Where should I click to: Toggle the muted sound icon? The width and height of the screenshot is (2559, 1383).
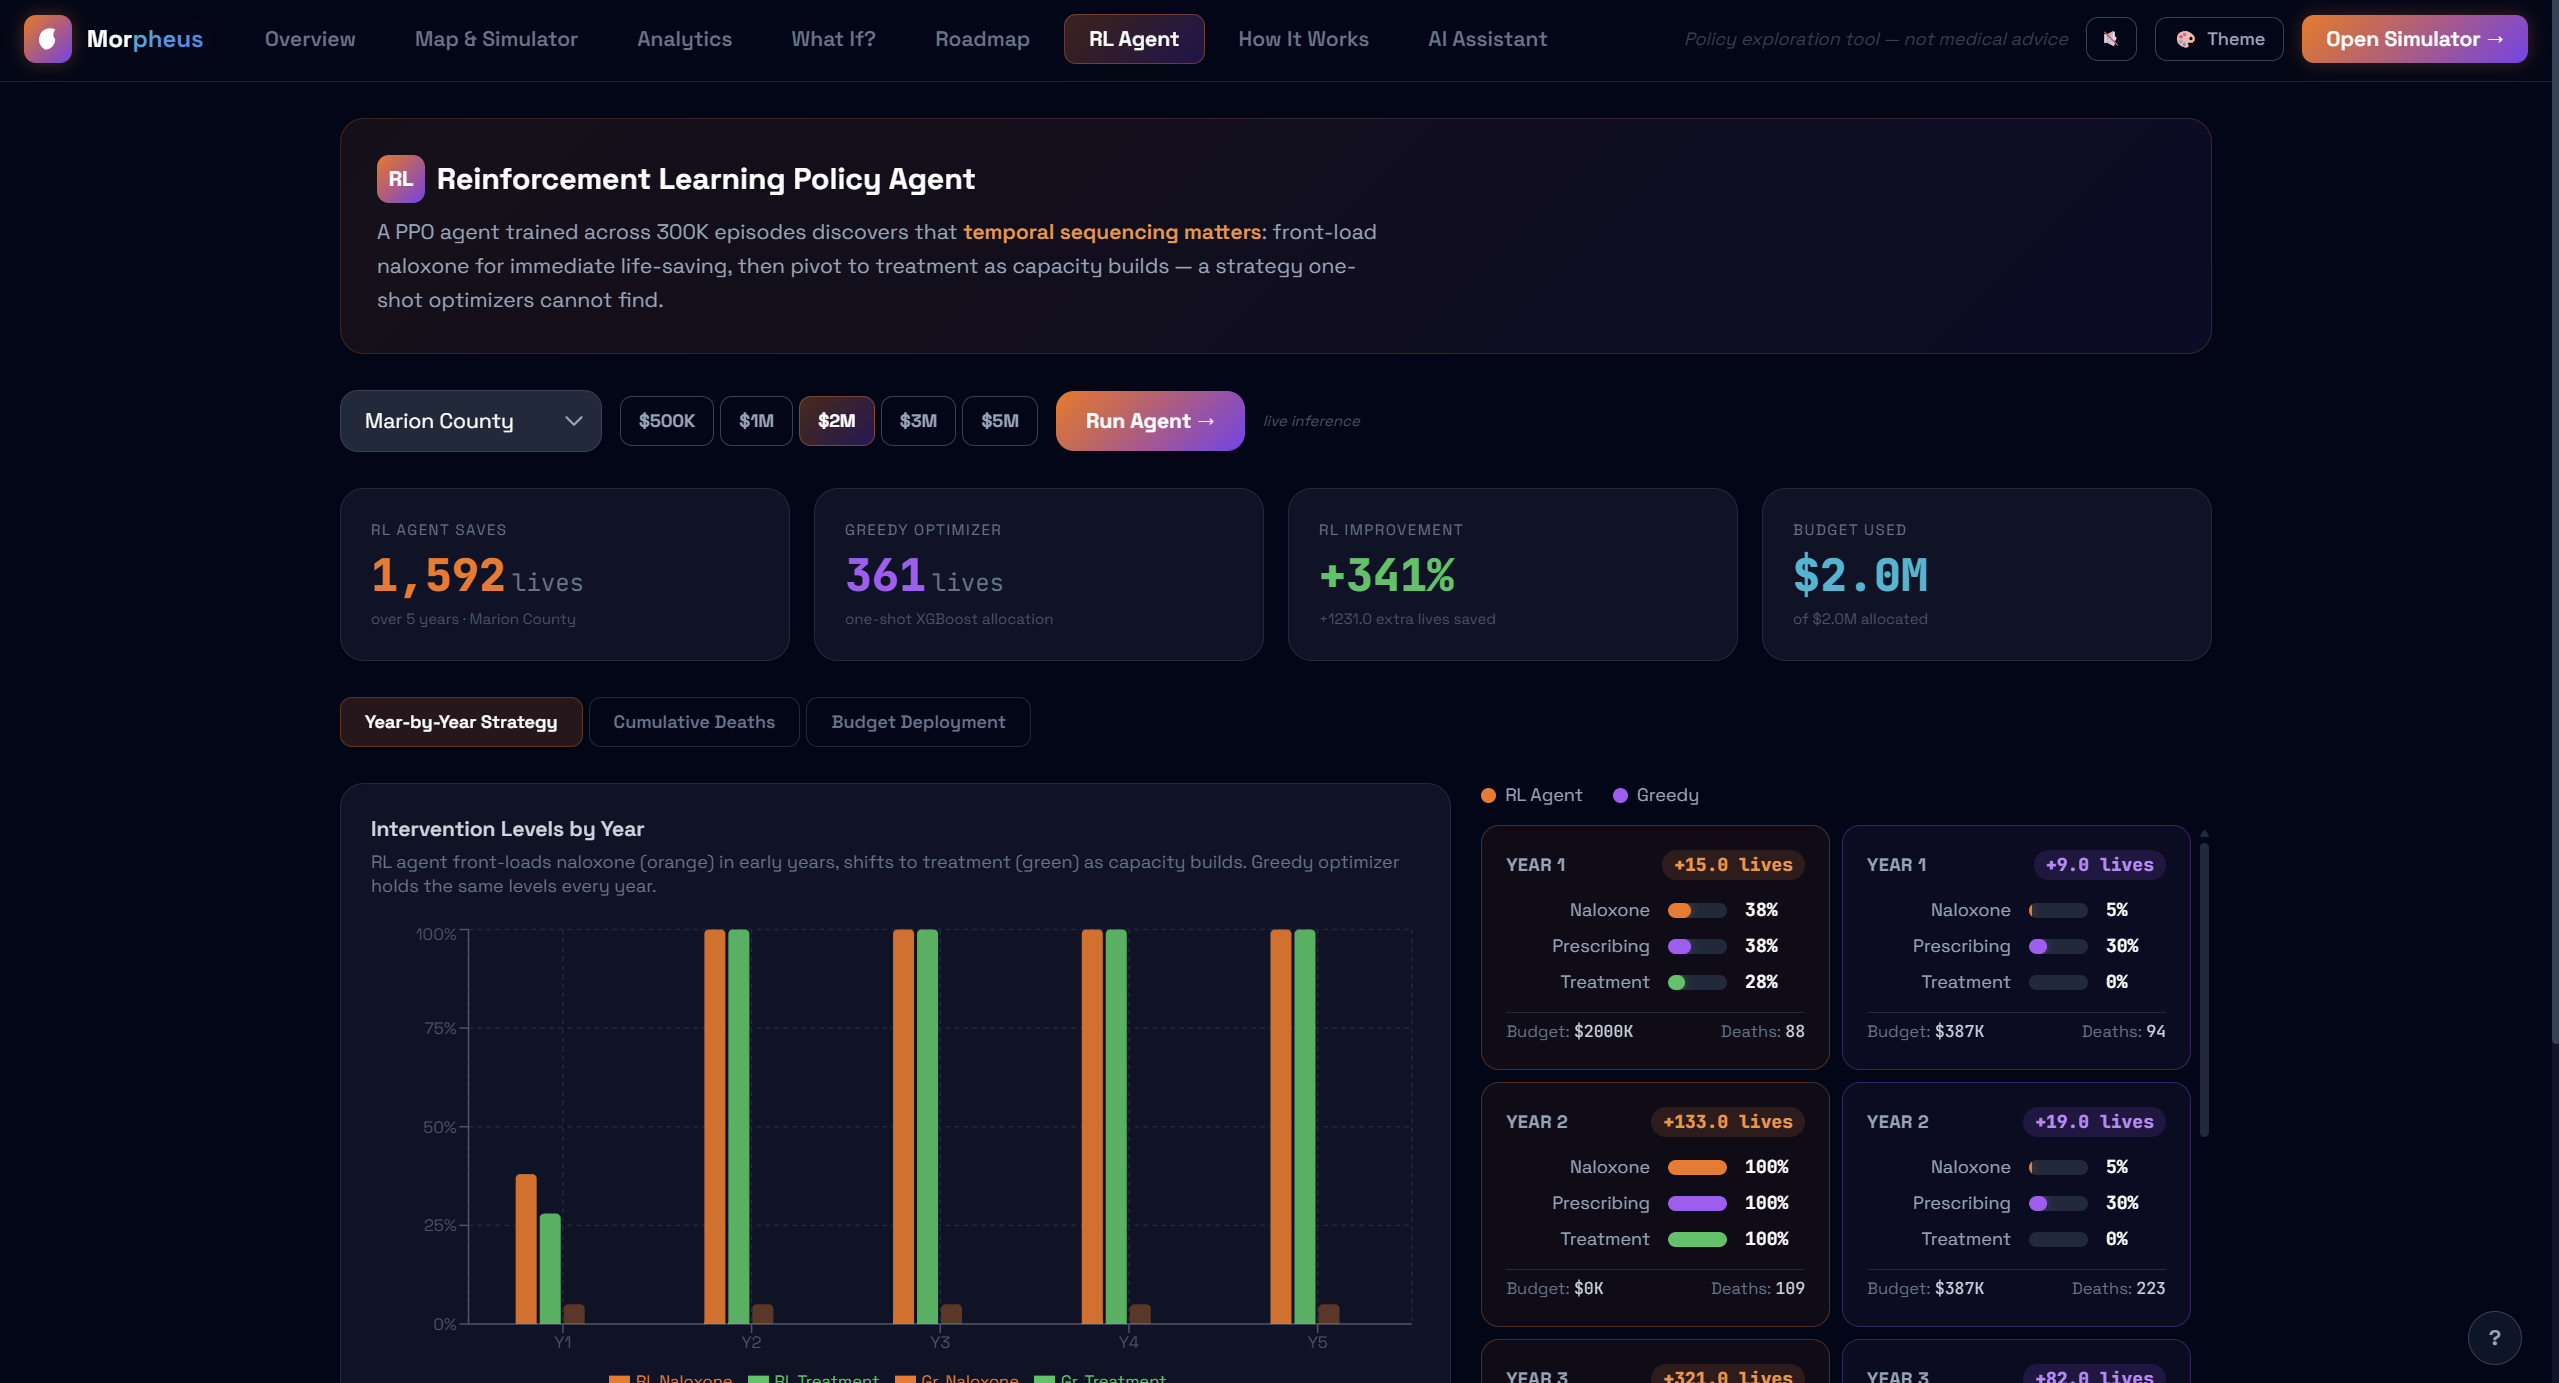(x=2110, y=39)
